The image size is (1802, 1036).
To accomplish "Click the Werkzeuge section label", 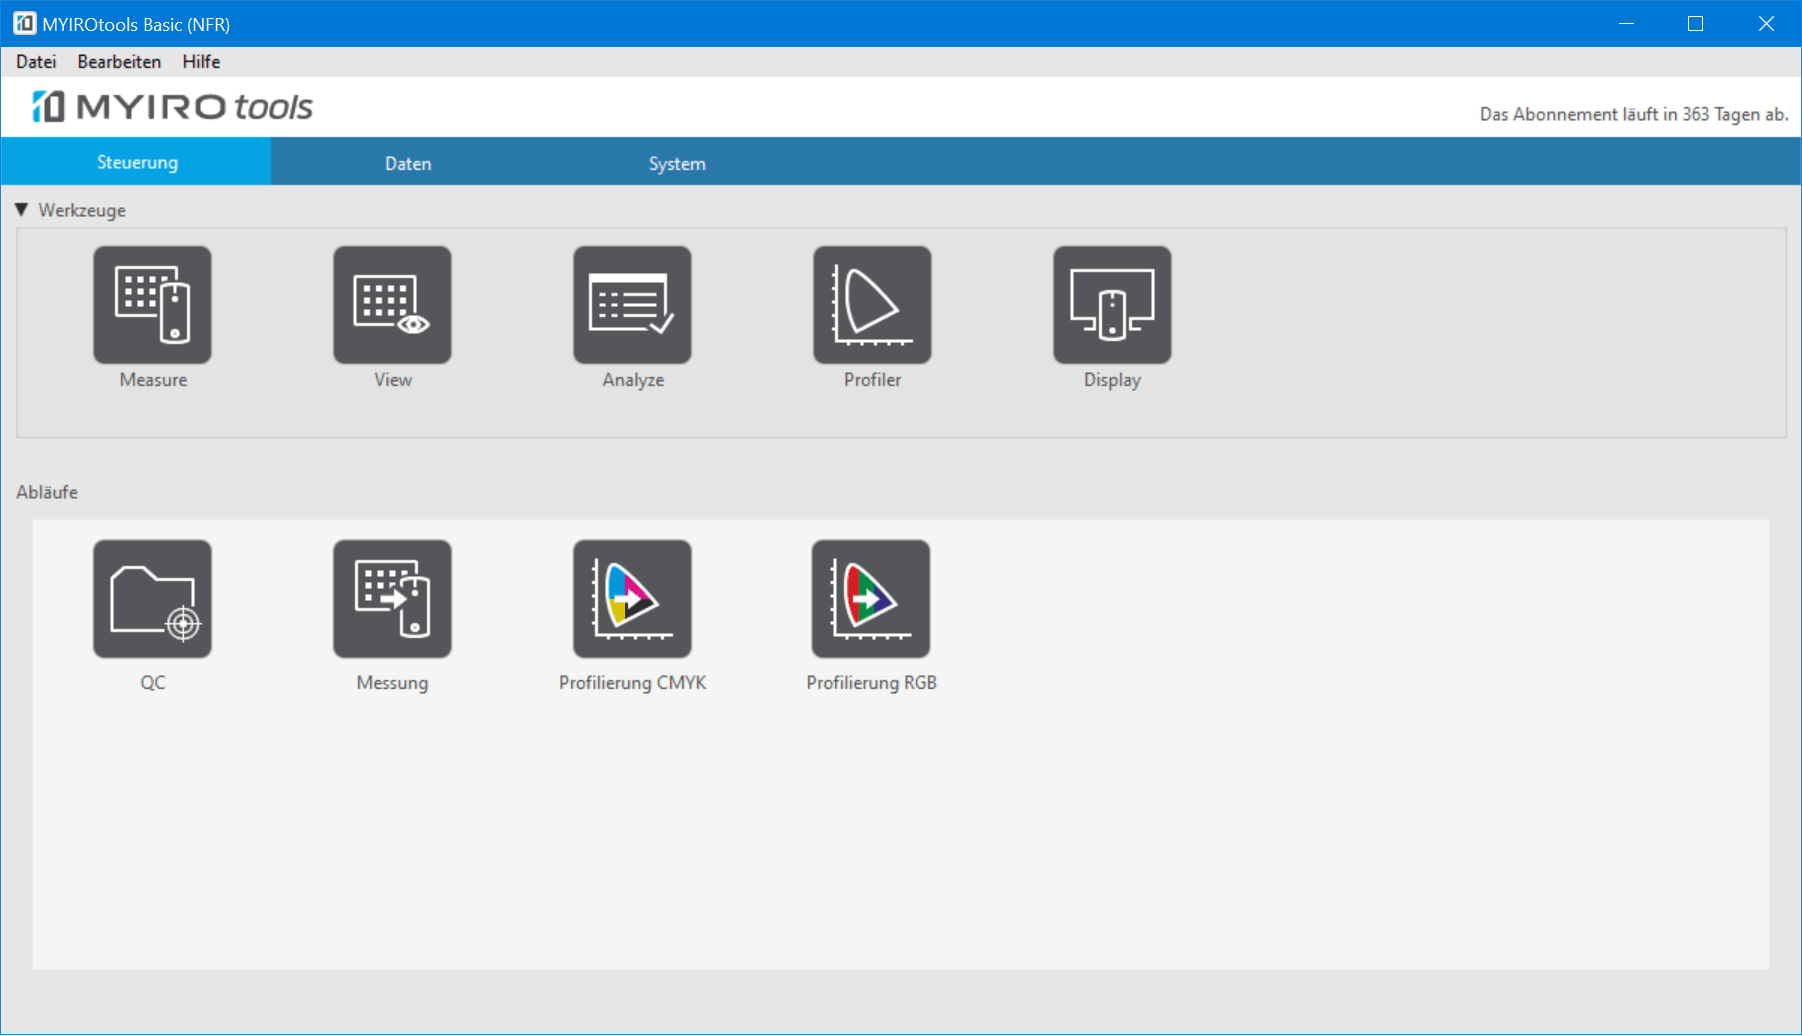I will tap(82, 210).
